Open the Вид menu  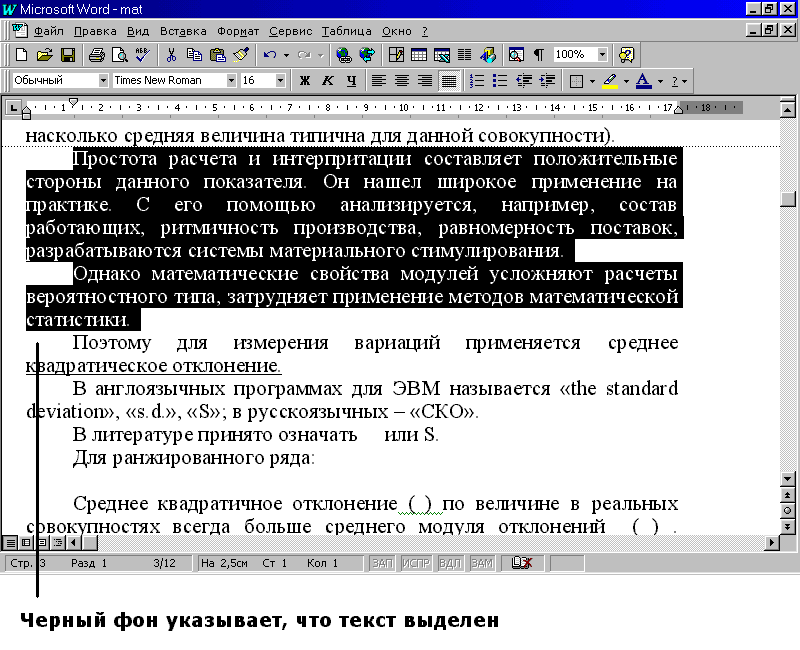(x=138, y=31)
